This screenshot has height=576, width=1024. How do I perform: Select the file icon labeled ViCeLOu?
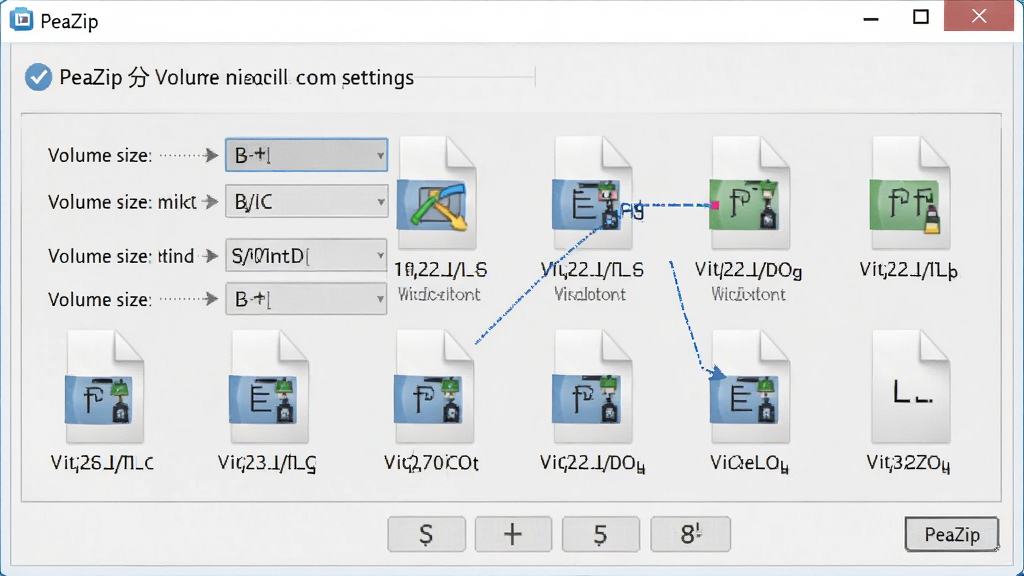[750, 387]
